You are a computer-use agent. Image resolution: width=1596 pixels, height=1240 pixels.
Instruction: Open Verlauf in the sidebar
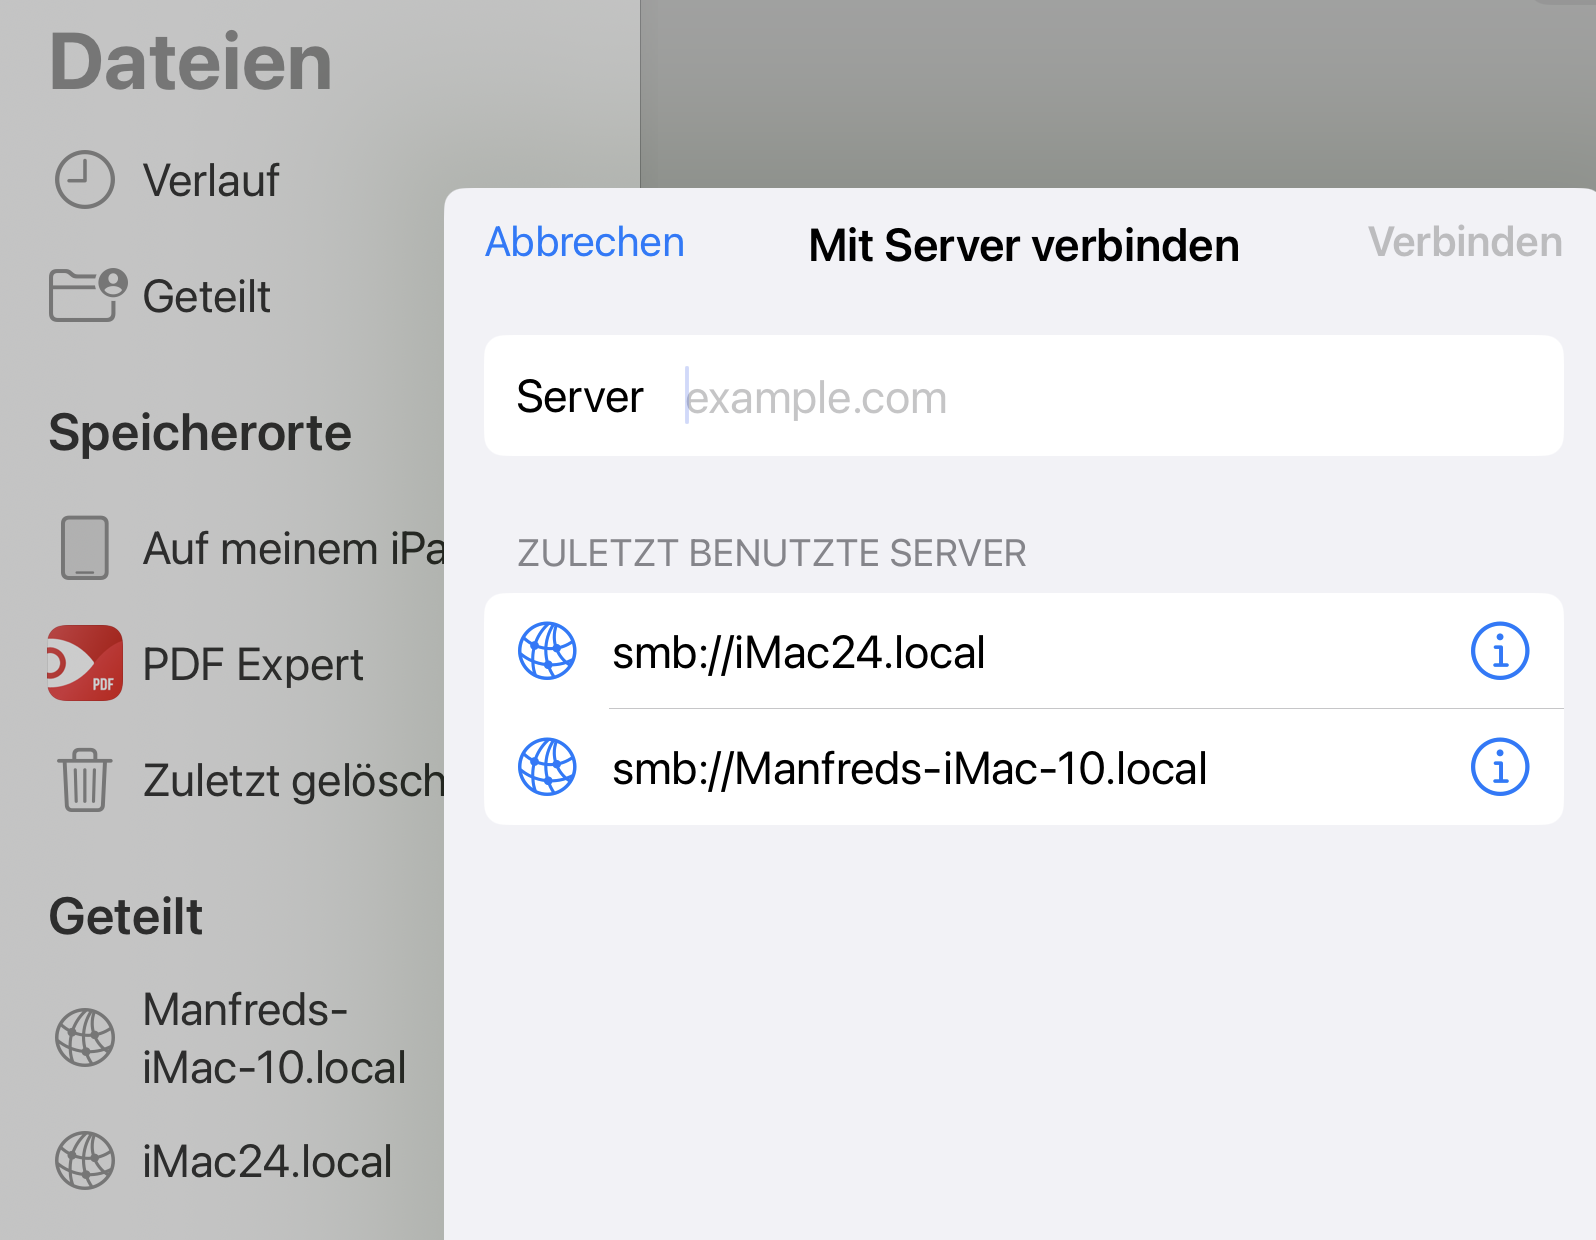[211, 181]
